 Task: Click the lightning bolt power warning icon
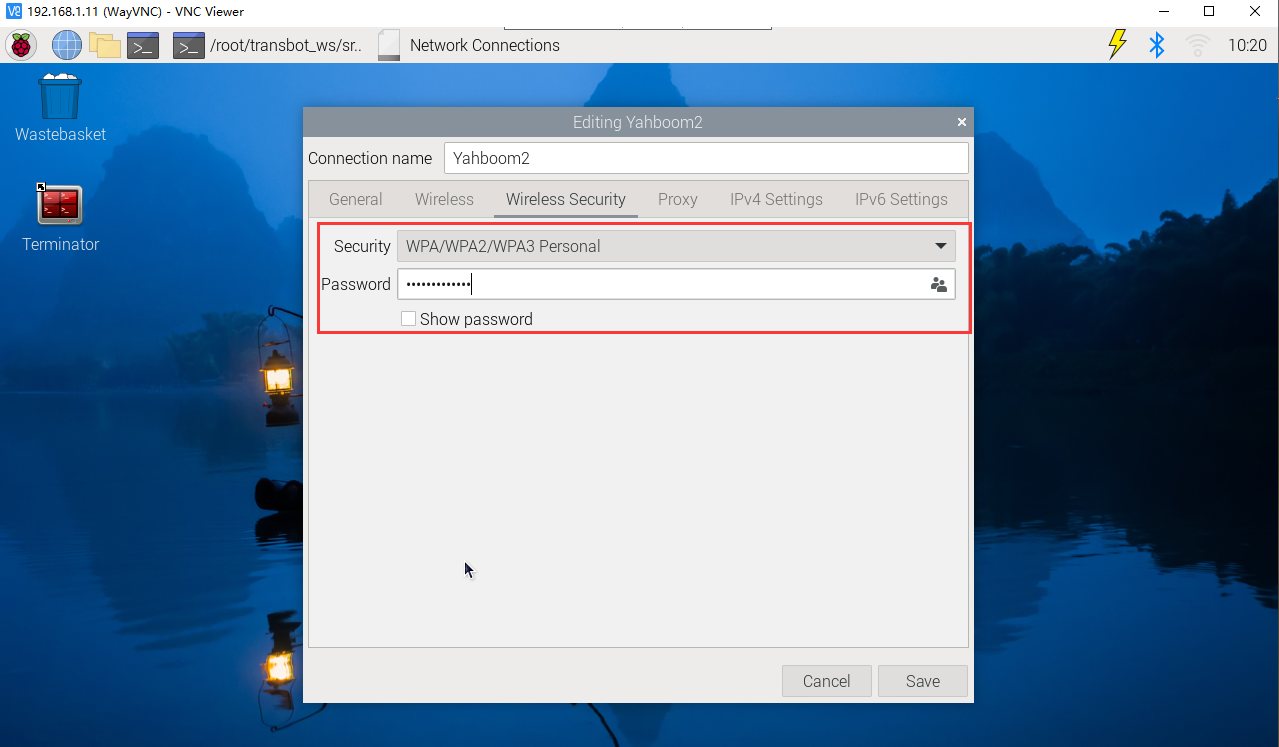coord(1117,45)
